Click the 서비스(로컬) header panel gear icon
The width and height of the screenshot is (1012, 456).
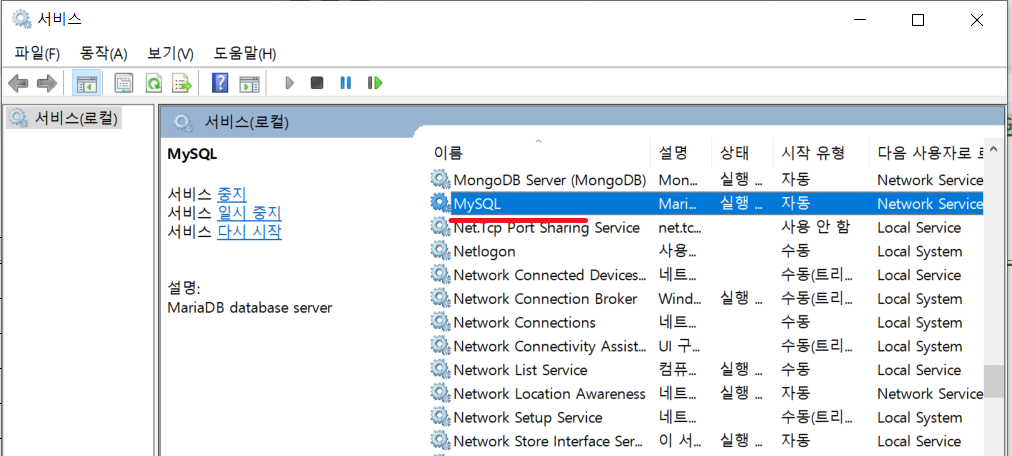(183, 122)
